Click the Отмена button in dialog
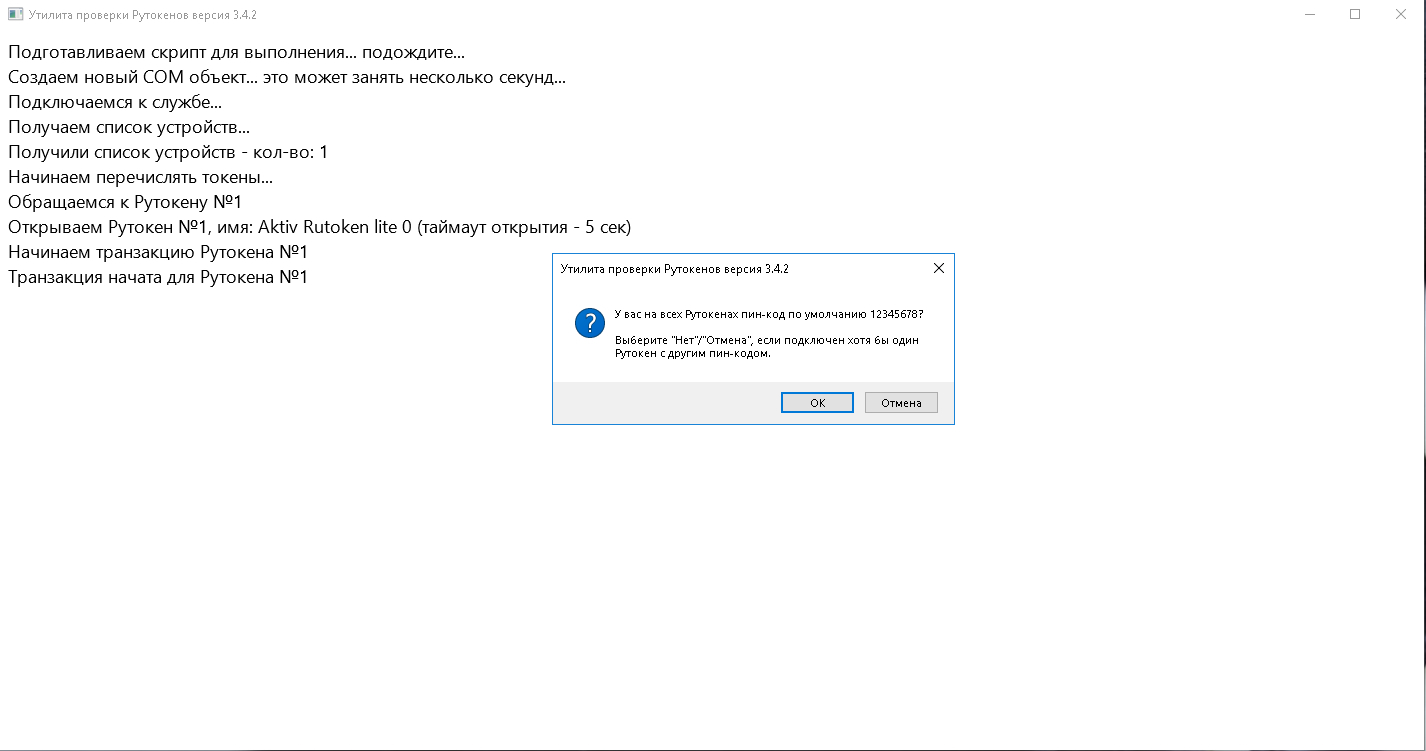The height and width of the screenshot is (751, 1426). [901, 402]
